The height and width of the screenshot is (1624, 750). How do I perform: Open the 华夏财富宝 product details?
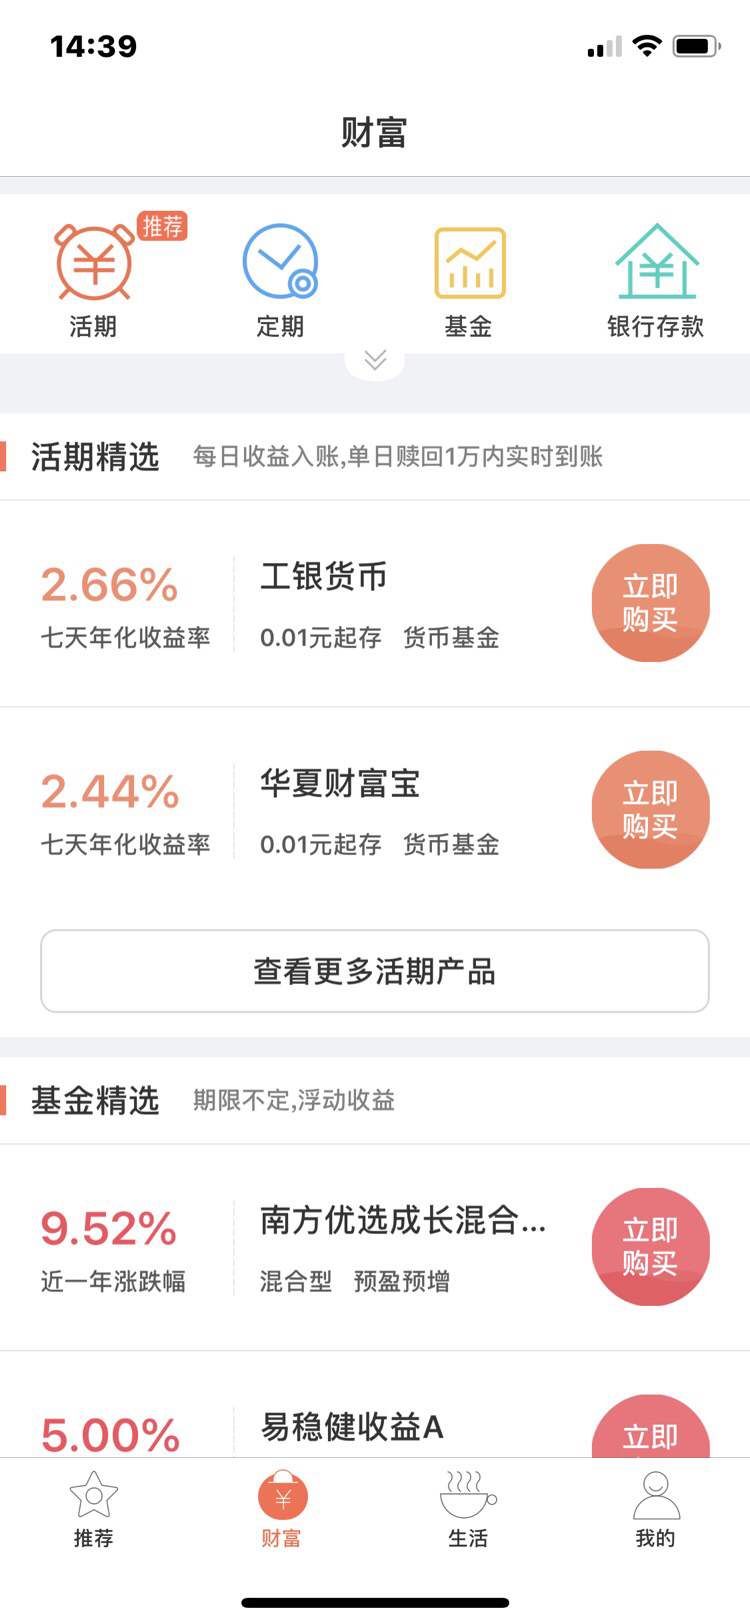[340, 784]
